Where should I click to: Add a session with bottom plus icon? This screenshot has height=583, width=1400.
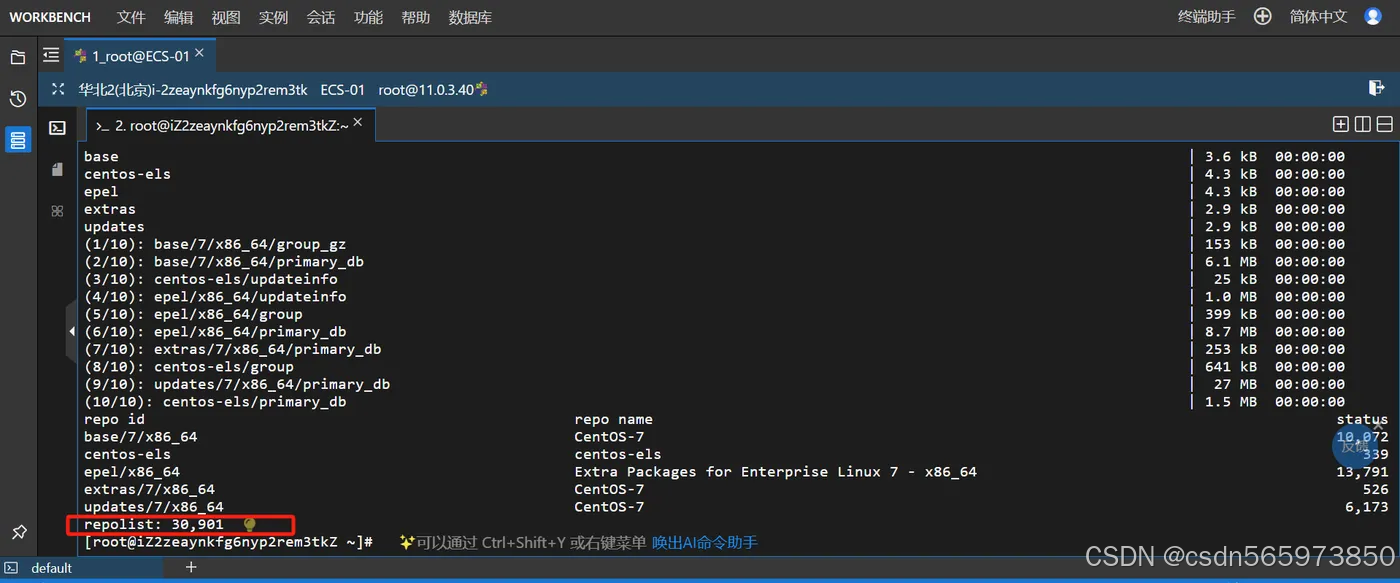[x=191, y=567]
